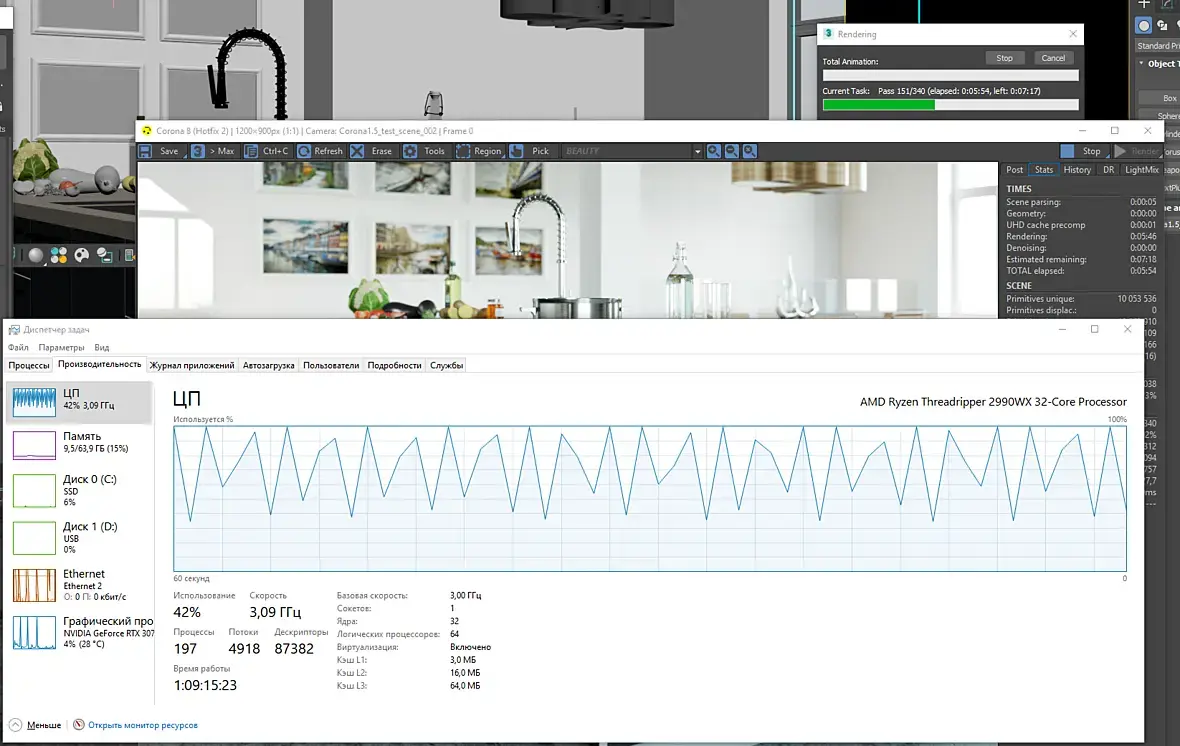
Task: Click 'Логических процессоров:' value 64
Action: 455,634
